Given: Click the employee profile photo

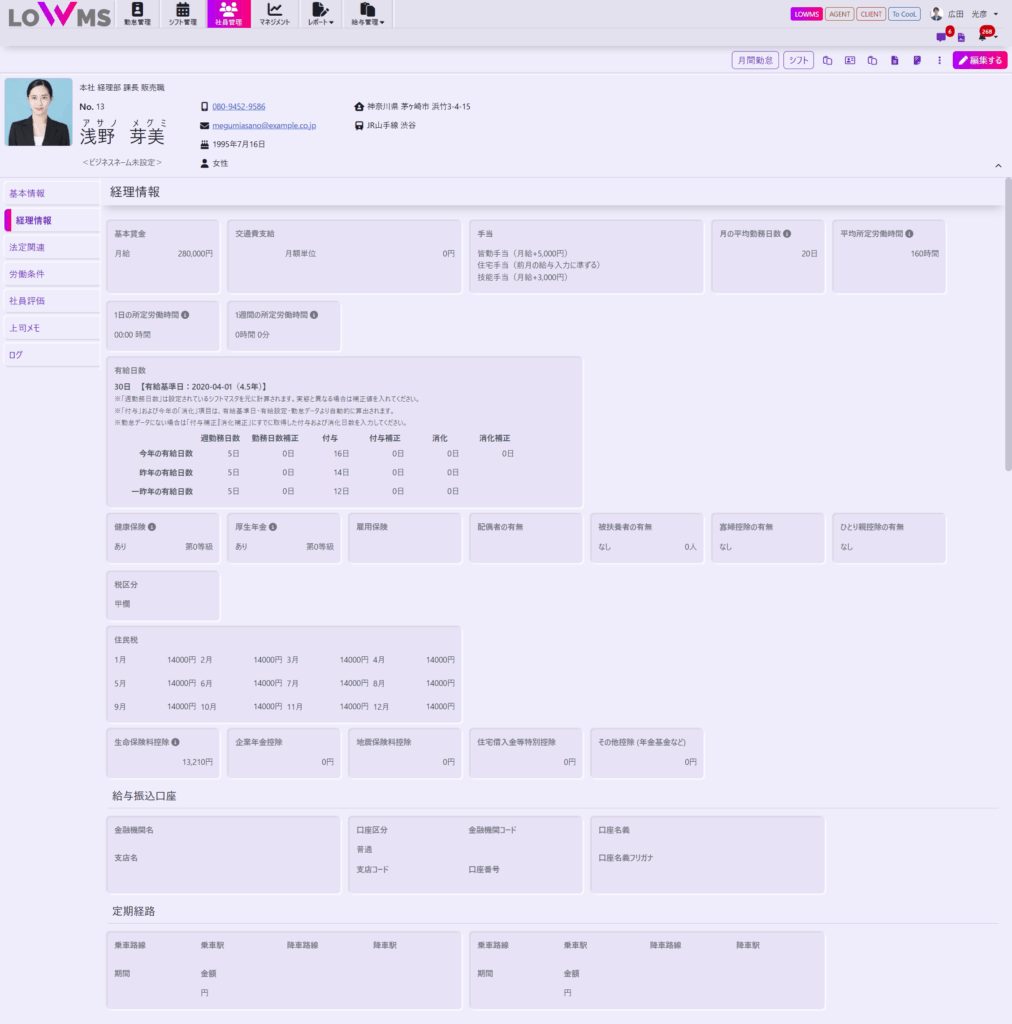Looking at the screenshot, I should [x=39, y=112].
